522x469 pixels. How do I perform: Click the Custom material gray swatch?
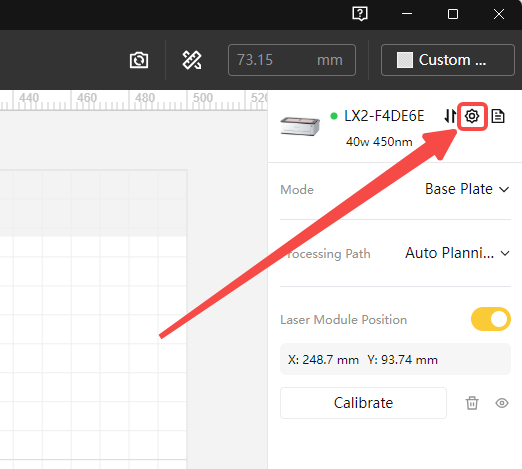[x=405, y=60]
